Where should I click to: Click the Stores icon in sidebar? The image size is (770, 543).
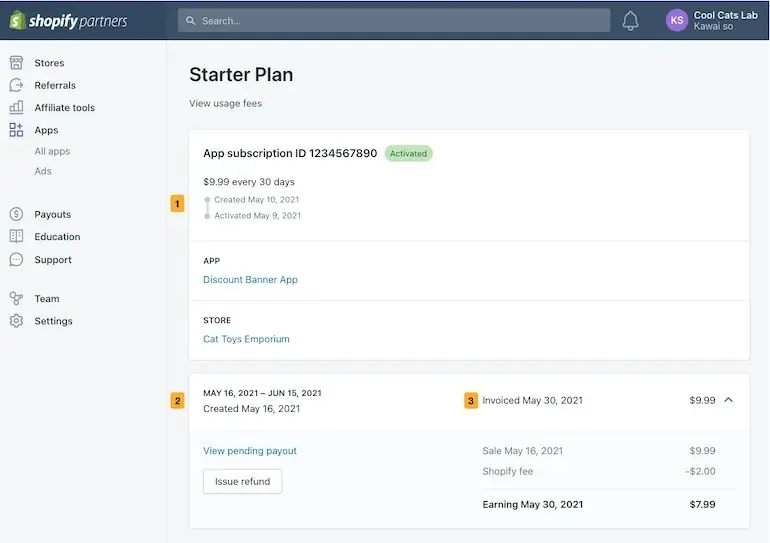16,63
